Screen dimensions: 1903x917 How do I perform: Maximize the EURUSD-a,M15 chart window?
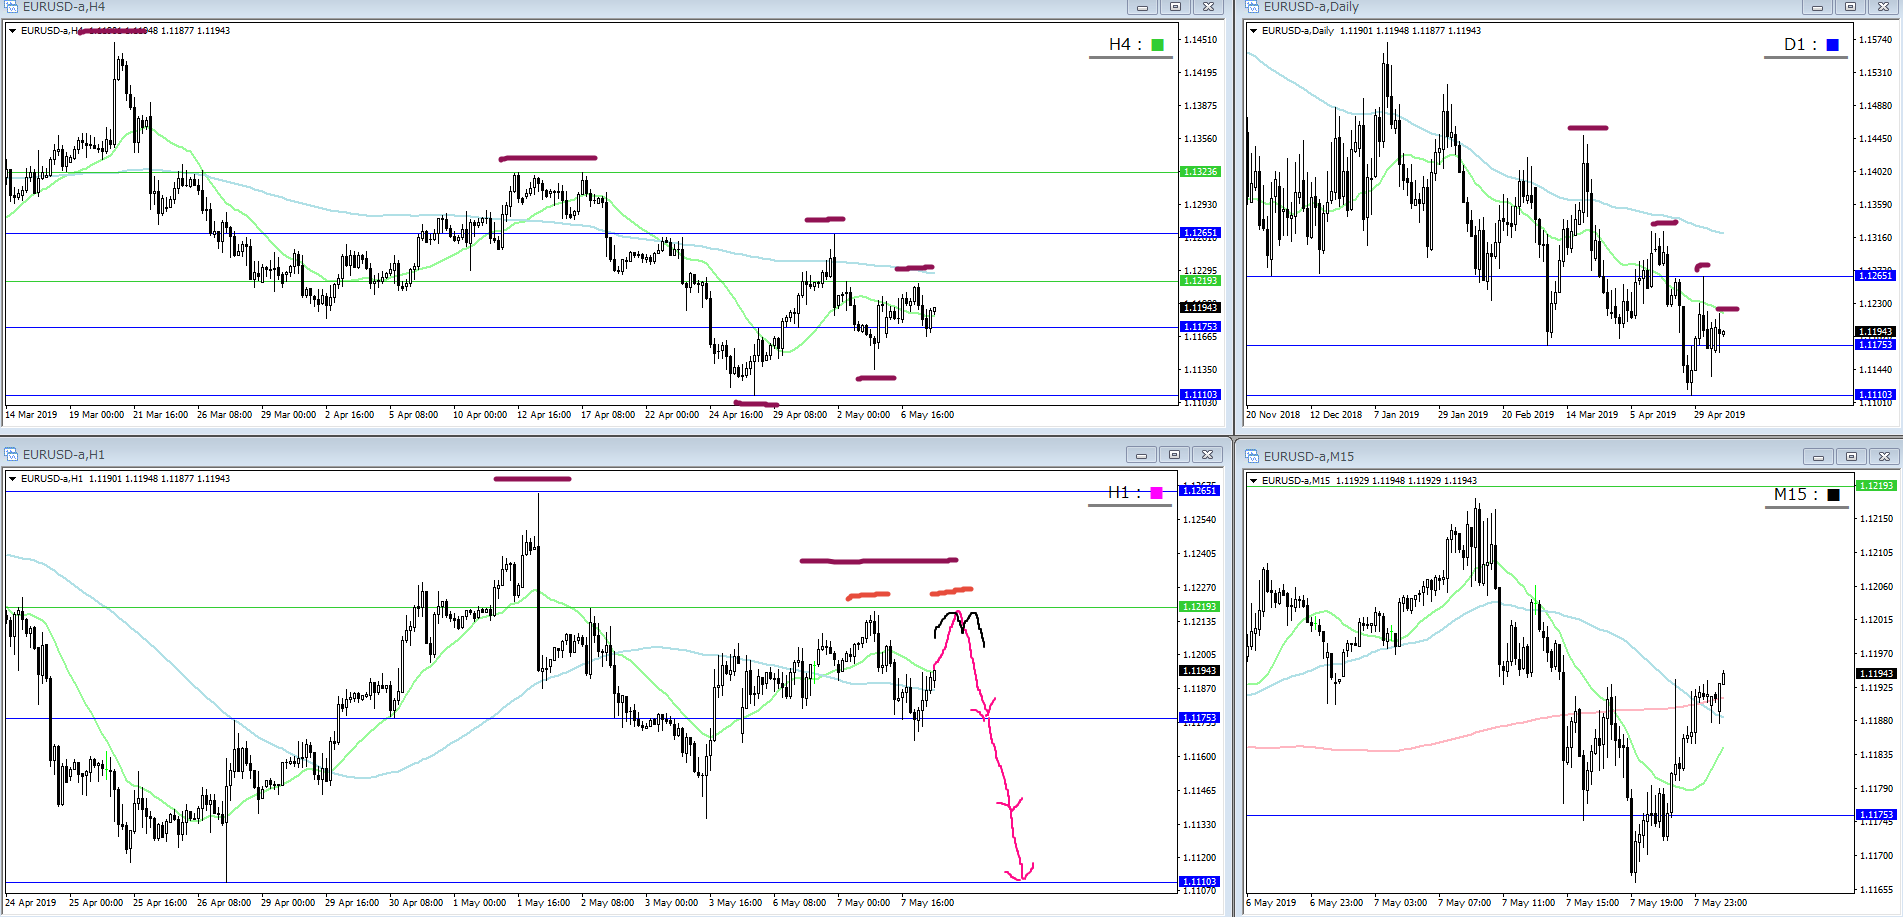[x=1851, y=457]
